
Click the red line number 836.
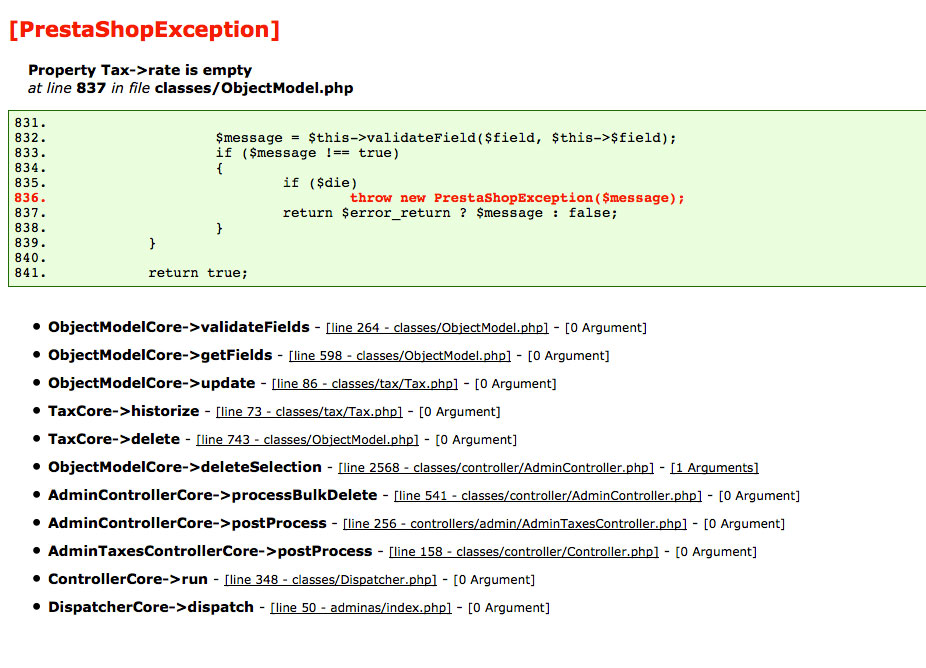(x=30, y=198)
